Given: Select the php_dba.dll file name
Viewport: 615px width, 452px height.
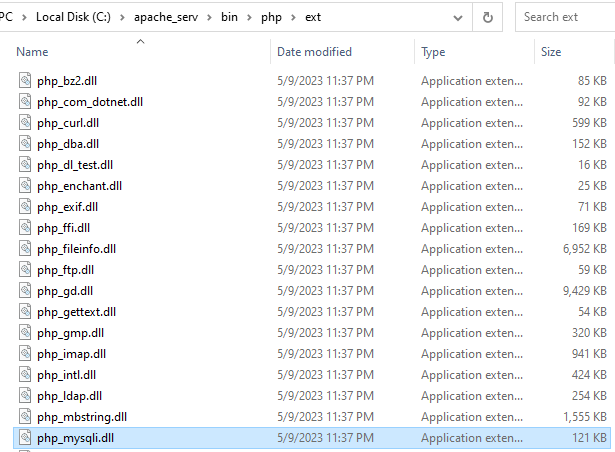Looking at the screenshot, I should (68, 144).
